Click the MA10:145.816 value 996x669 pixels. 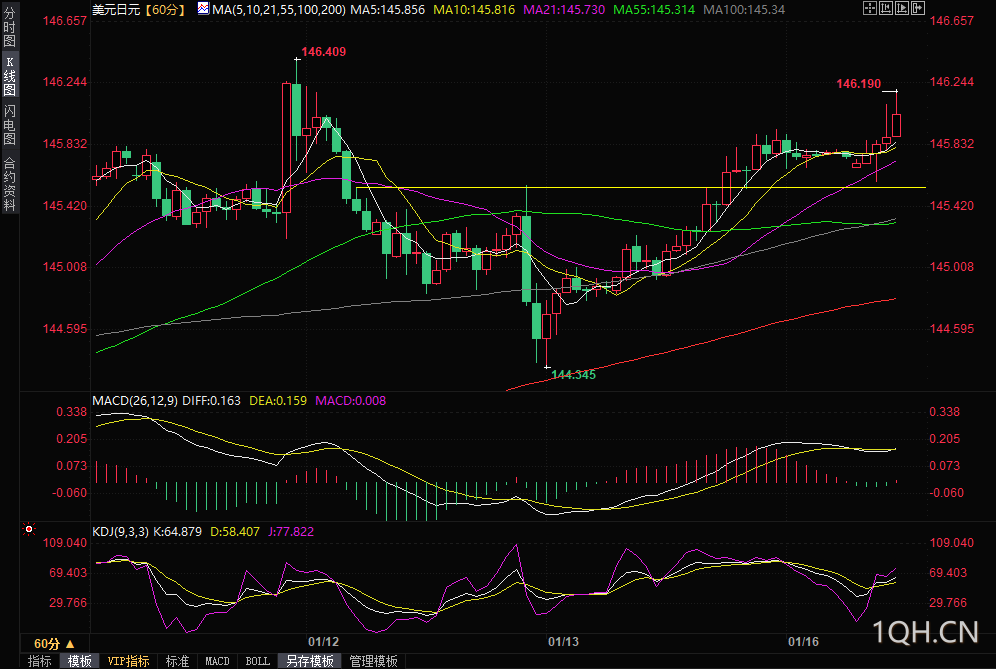pyautogui.click(x=474, y=10)
